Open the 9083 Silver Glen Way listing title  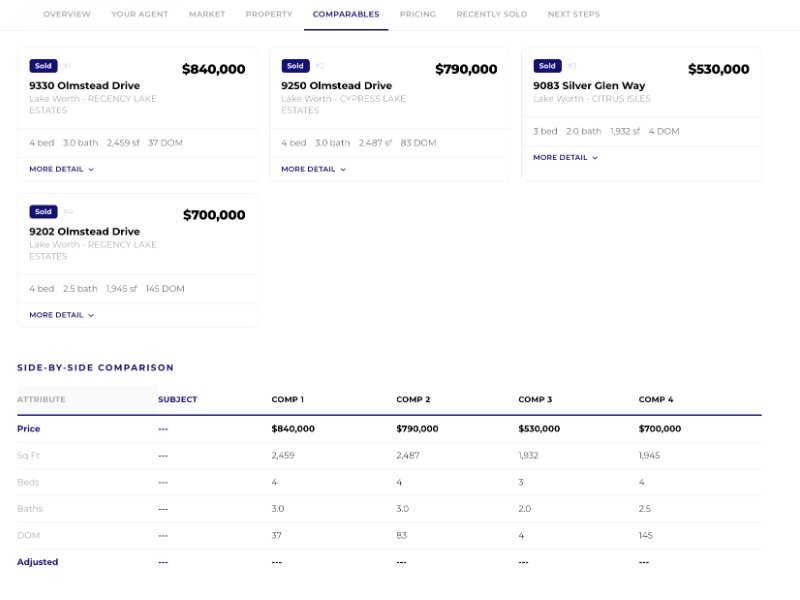click(x=589, y=86)
